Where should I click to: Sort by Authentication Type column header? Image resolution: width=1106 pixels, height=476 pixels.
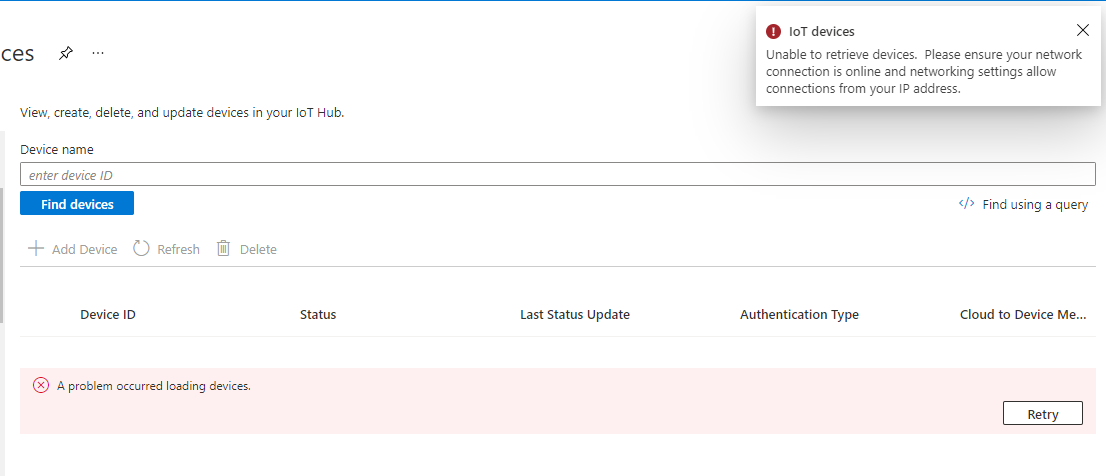pyautogui.click(x=799, y=315)
